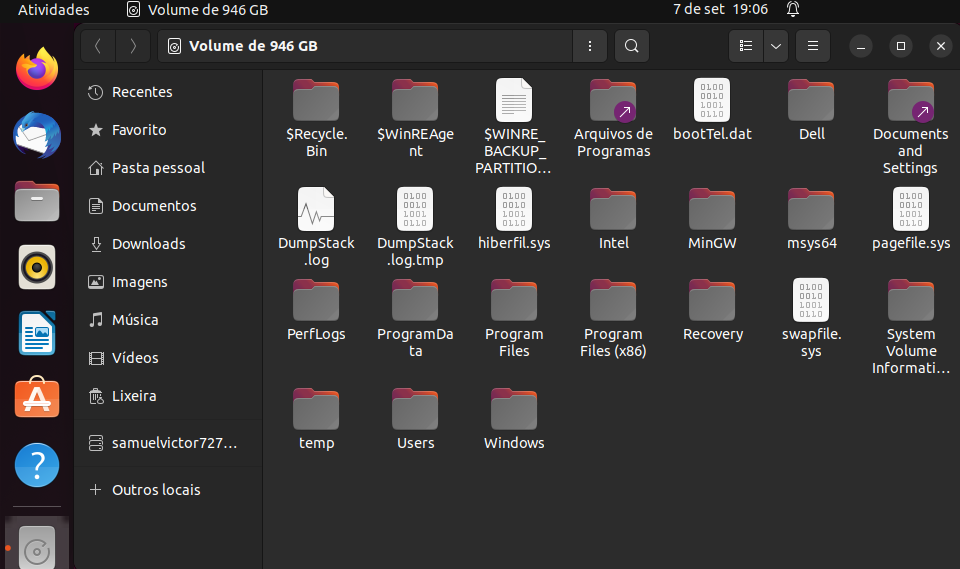Open Favorito in the sidebar
This screenshot has width=960, height=569.
click(168, 130)
